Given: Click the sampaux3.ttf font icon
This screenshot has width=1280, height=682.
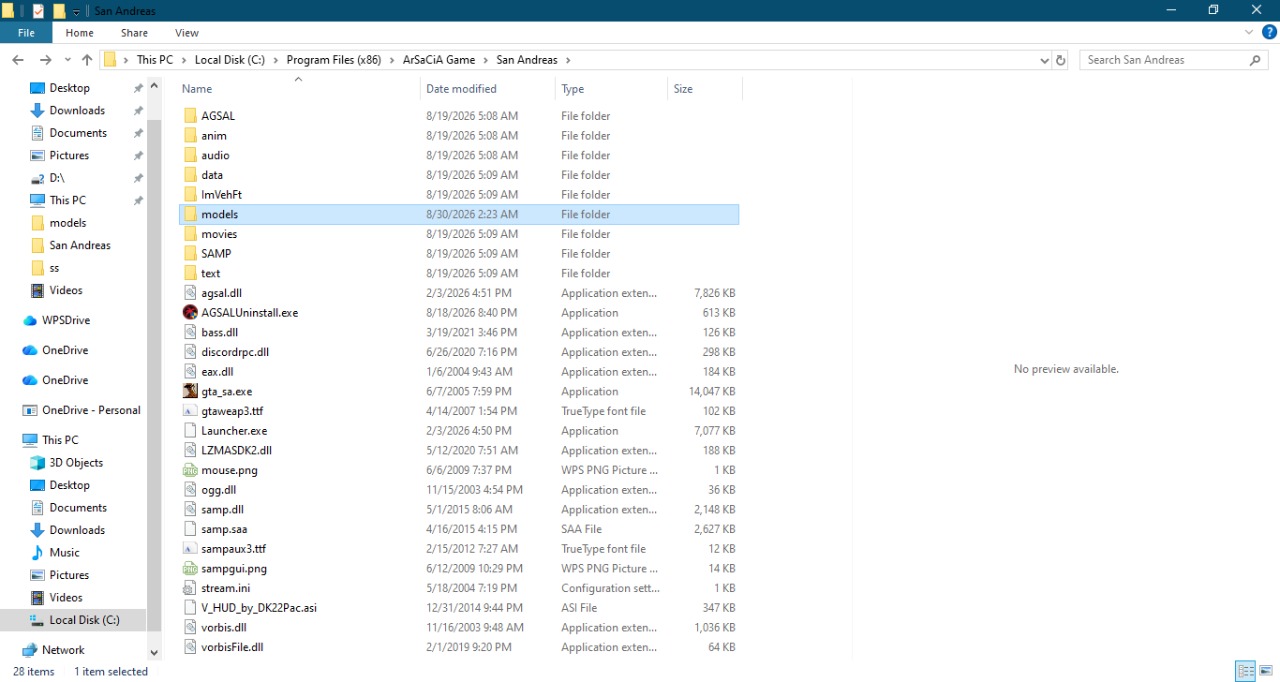Looking at the screenshot, I should [191, 548].
